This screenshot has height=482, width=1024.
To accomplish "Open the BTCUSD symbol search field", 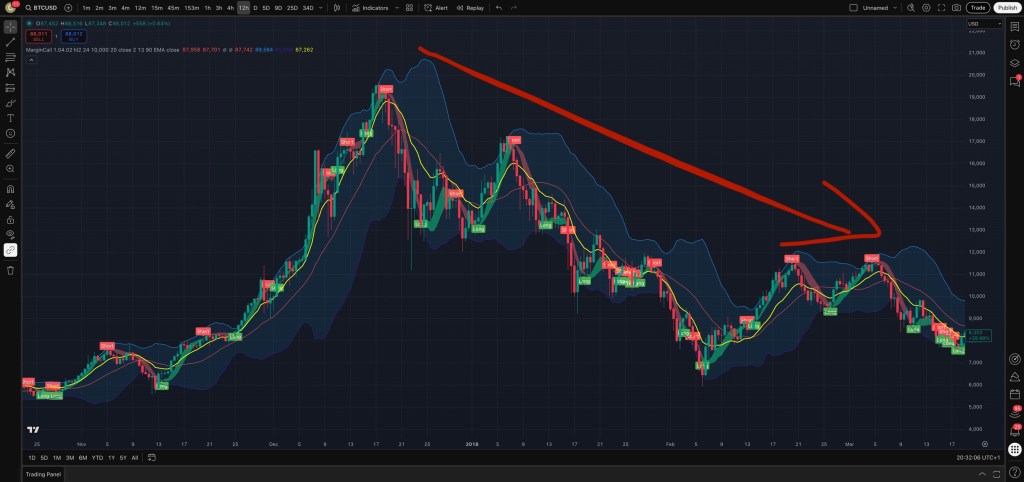I will [42, 8].
